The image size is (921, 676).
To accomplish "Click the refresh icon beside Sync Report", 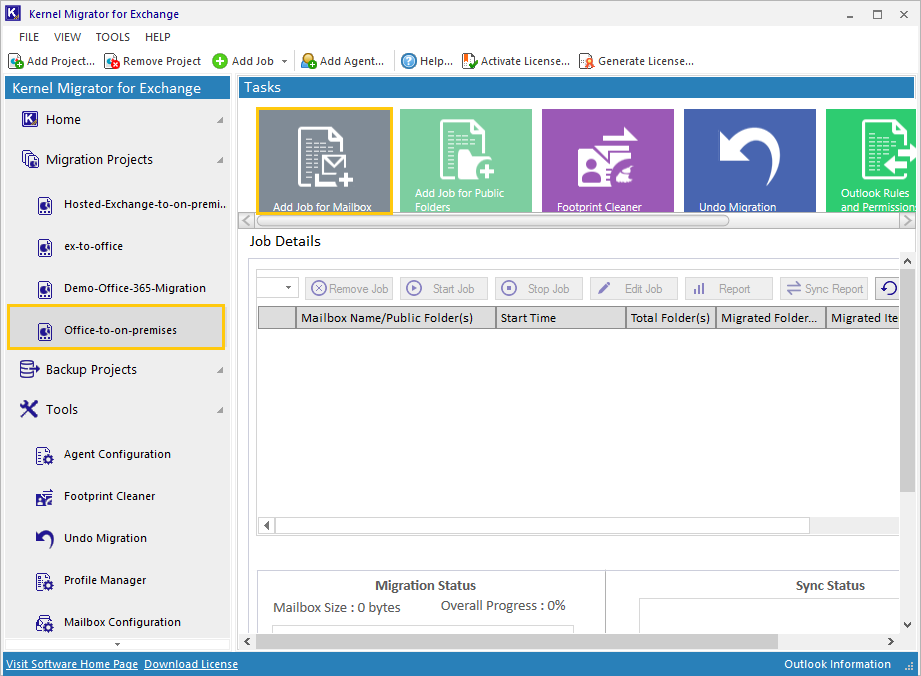I will pyautogui.click(x=889, y=288).
